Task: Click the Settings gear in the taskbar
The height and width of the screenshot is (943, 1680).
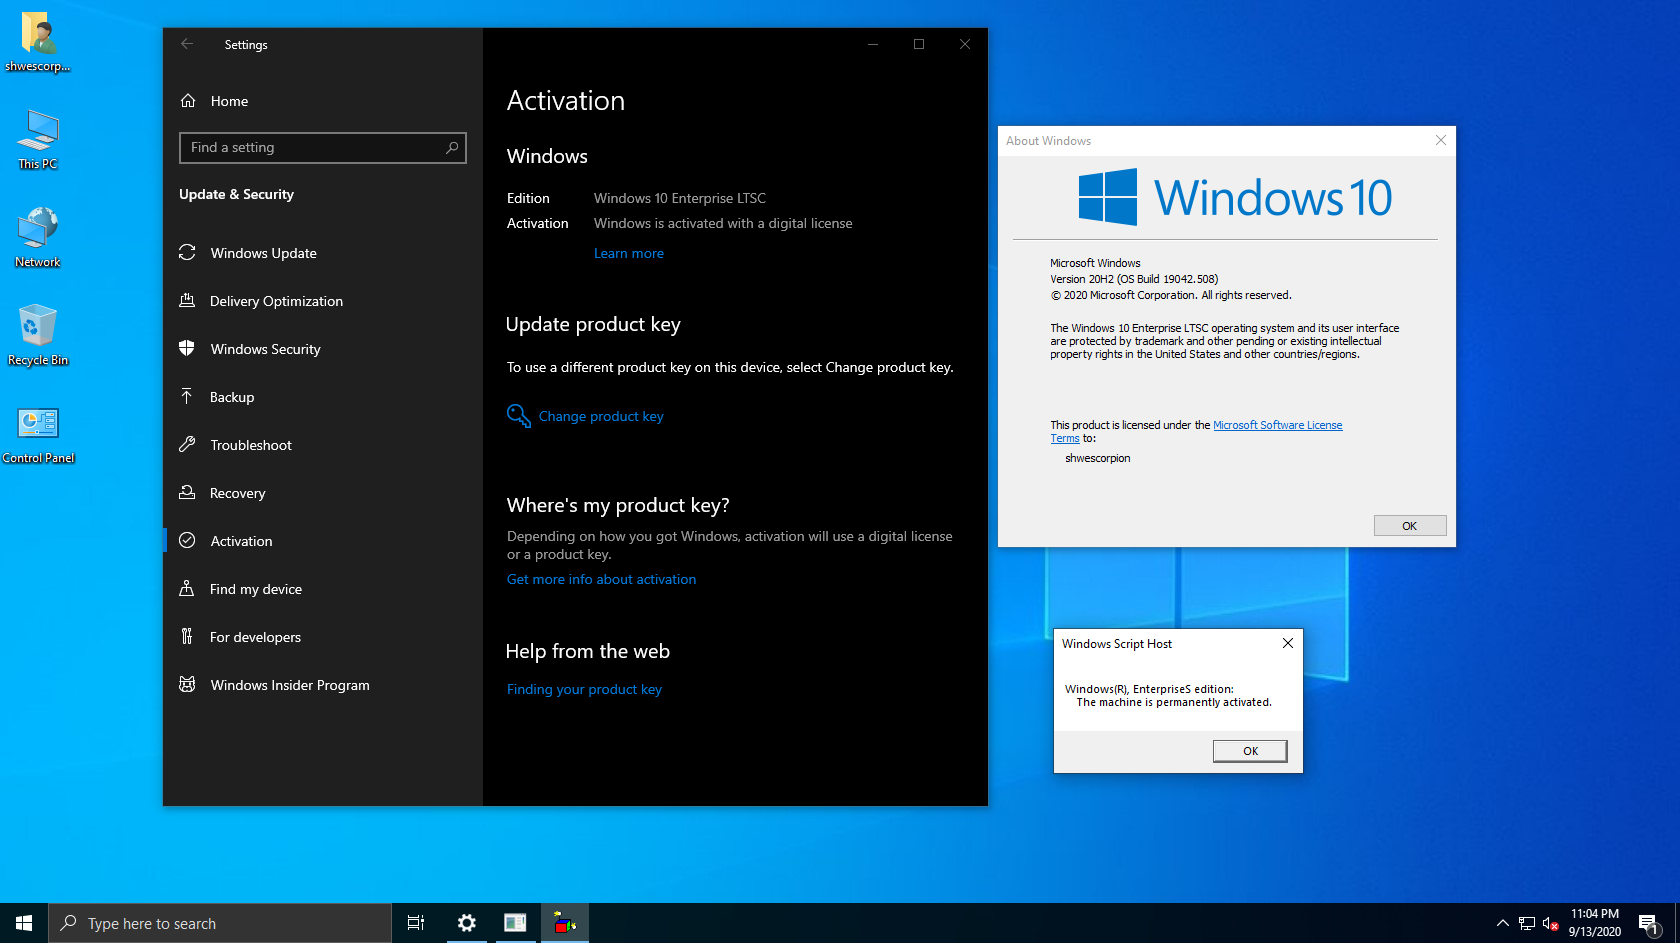Action: [466, 923]
